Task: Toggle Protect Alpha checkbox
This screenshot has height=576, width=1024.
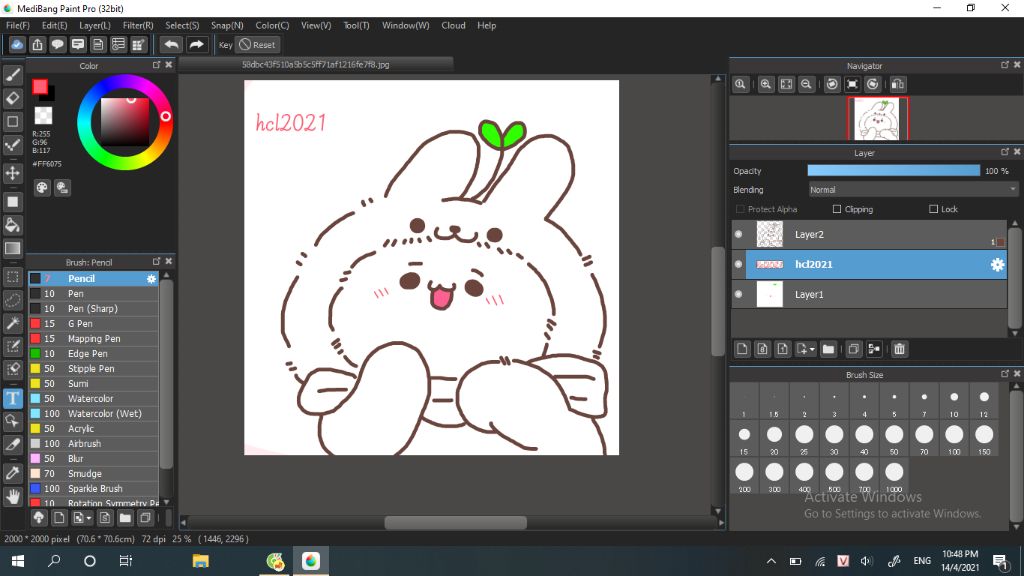Action: [740, 209]
